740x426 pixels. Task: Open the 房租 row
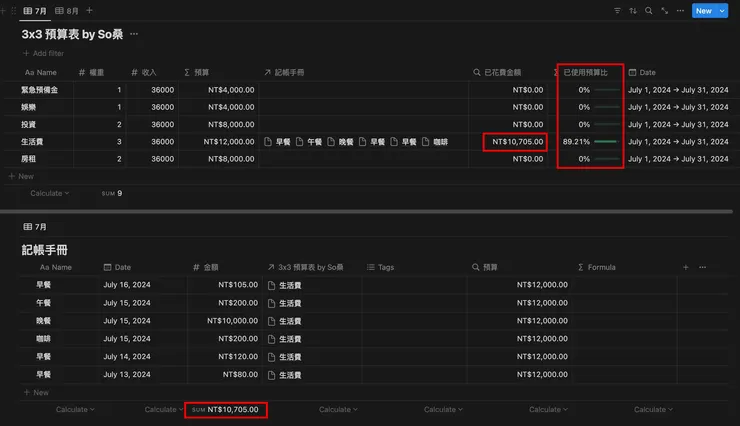point(28,159)
